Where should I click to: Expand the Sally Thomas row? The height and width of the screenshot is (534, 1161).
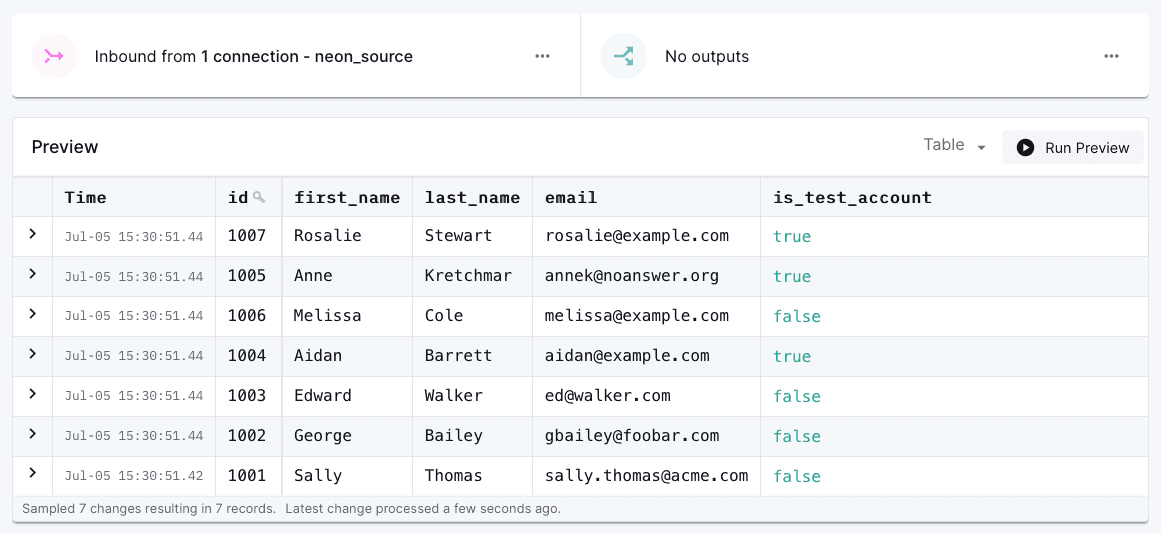33,474
